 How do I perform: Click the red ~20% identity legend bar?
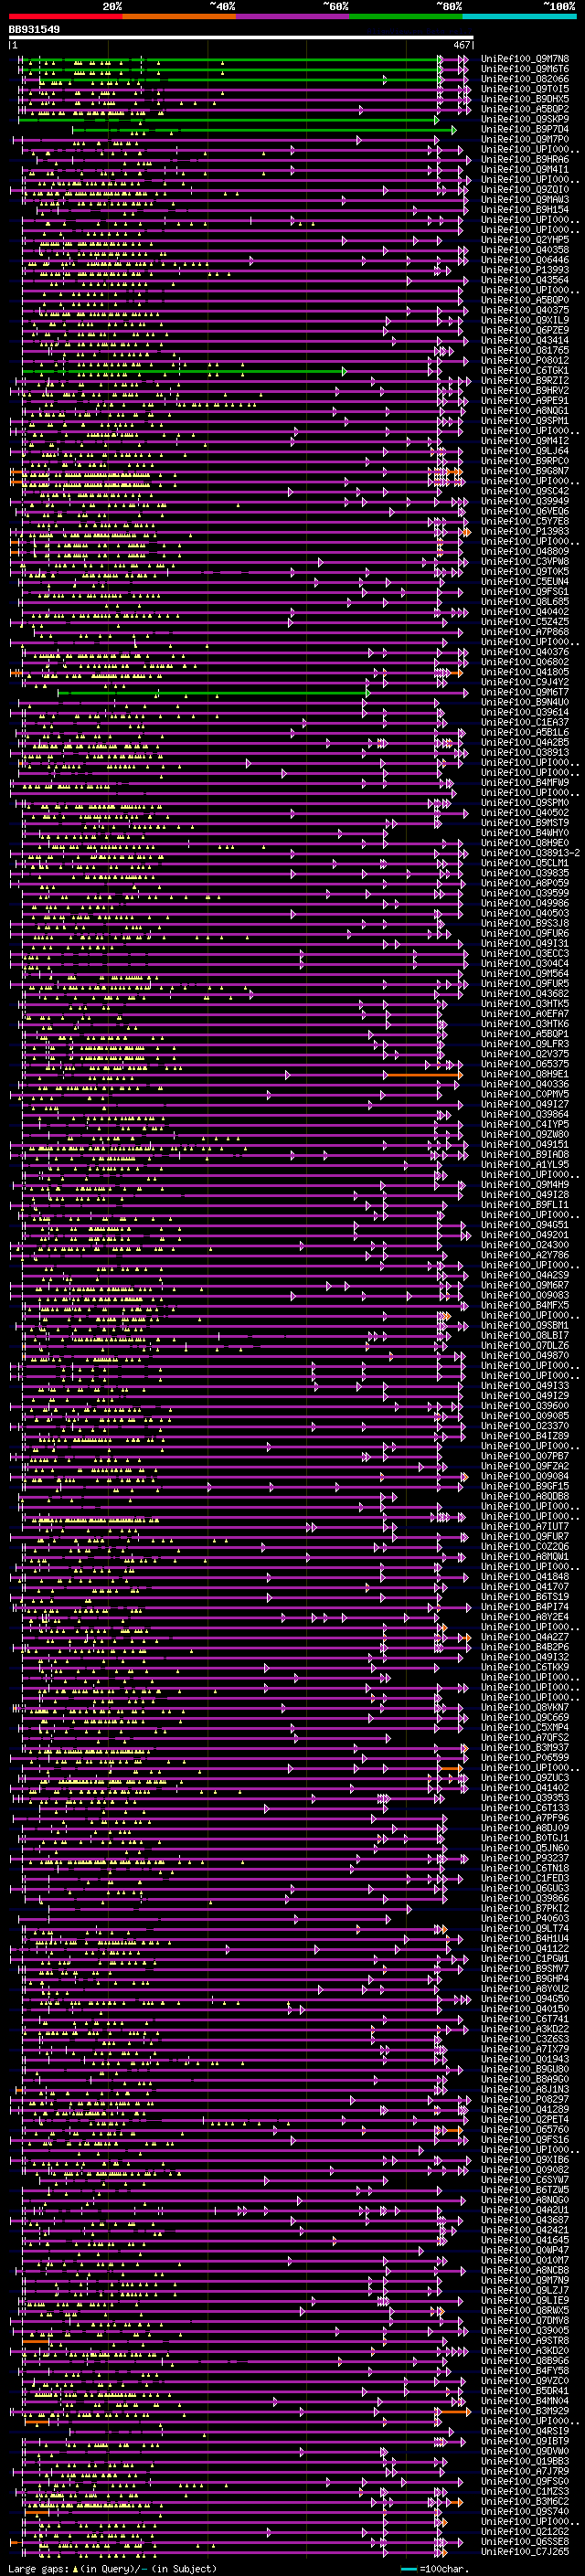click(x=65, y=16)
